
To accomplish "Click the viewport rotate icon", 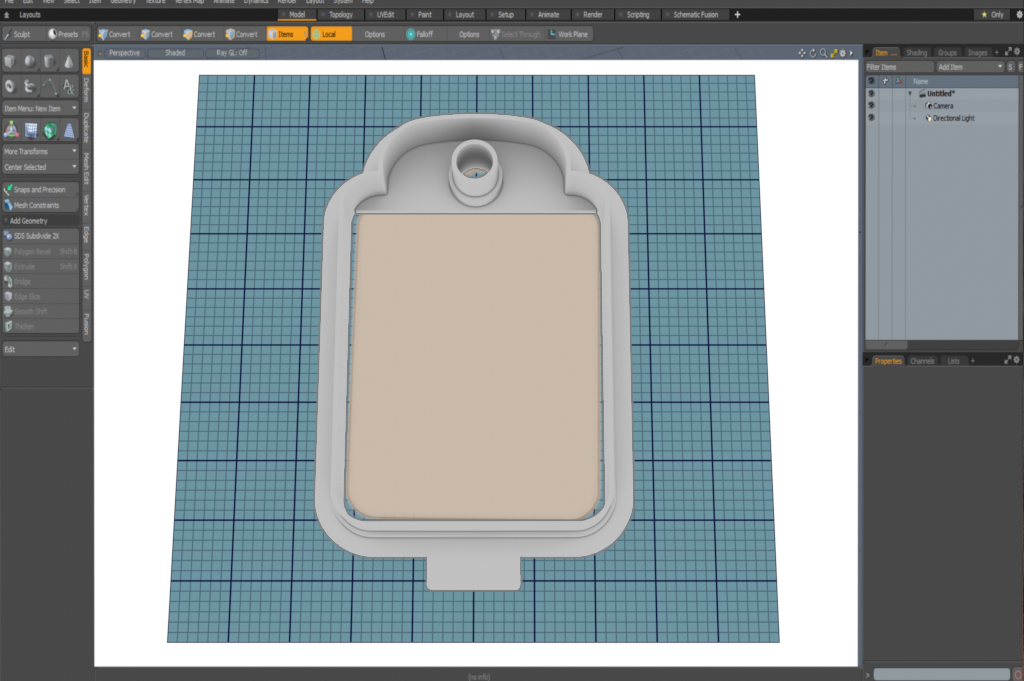I will point(812,52).
